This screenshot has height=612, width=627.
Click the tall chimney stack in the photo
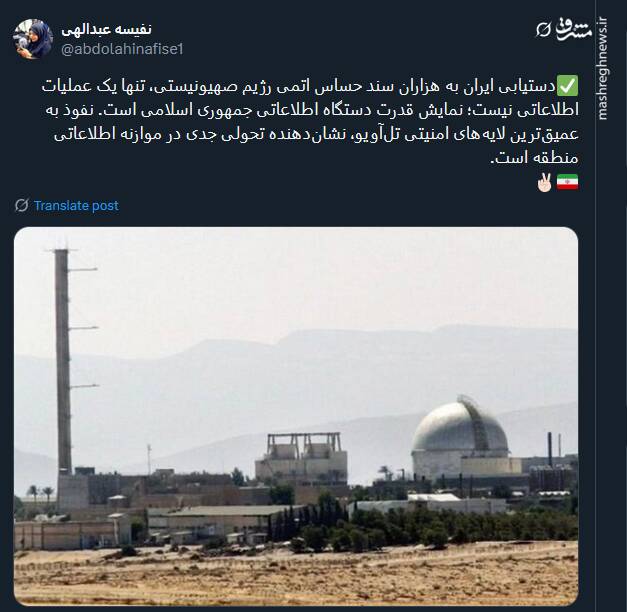pos(63,360)
